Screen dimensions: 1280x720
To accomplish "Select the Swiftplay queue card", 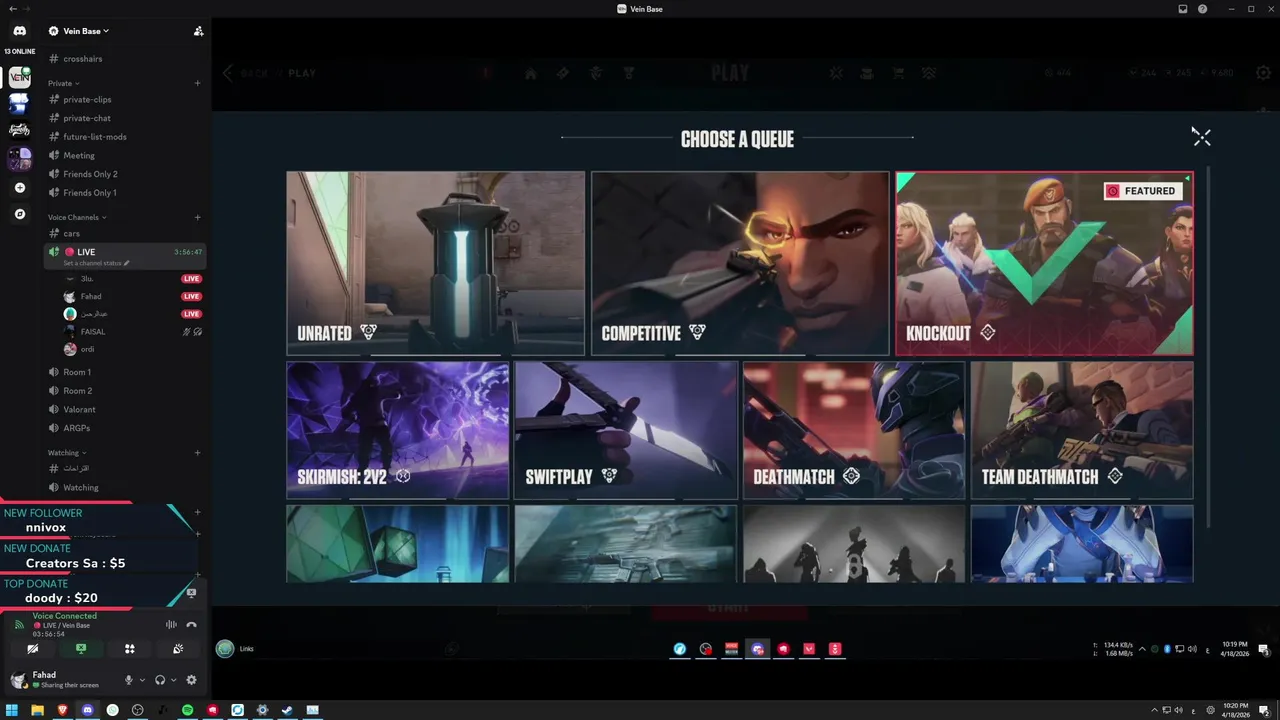I will tap(626, 430).
